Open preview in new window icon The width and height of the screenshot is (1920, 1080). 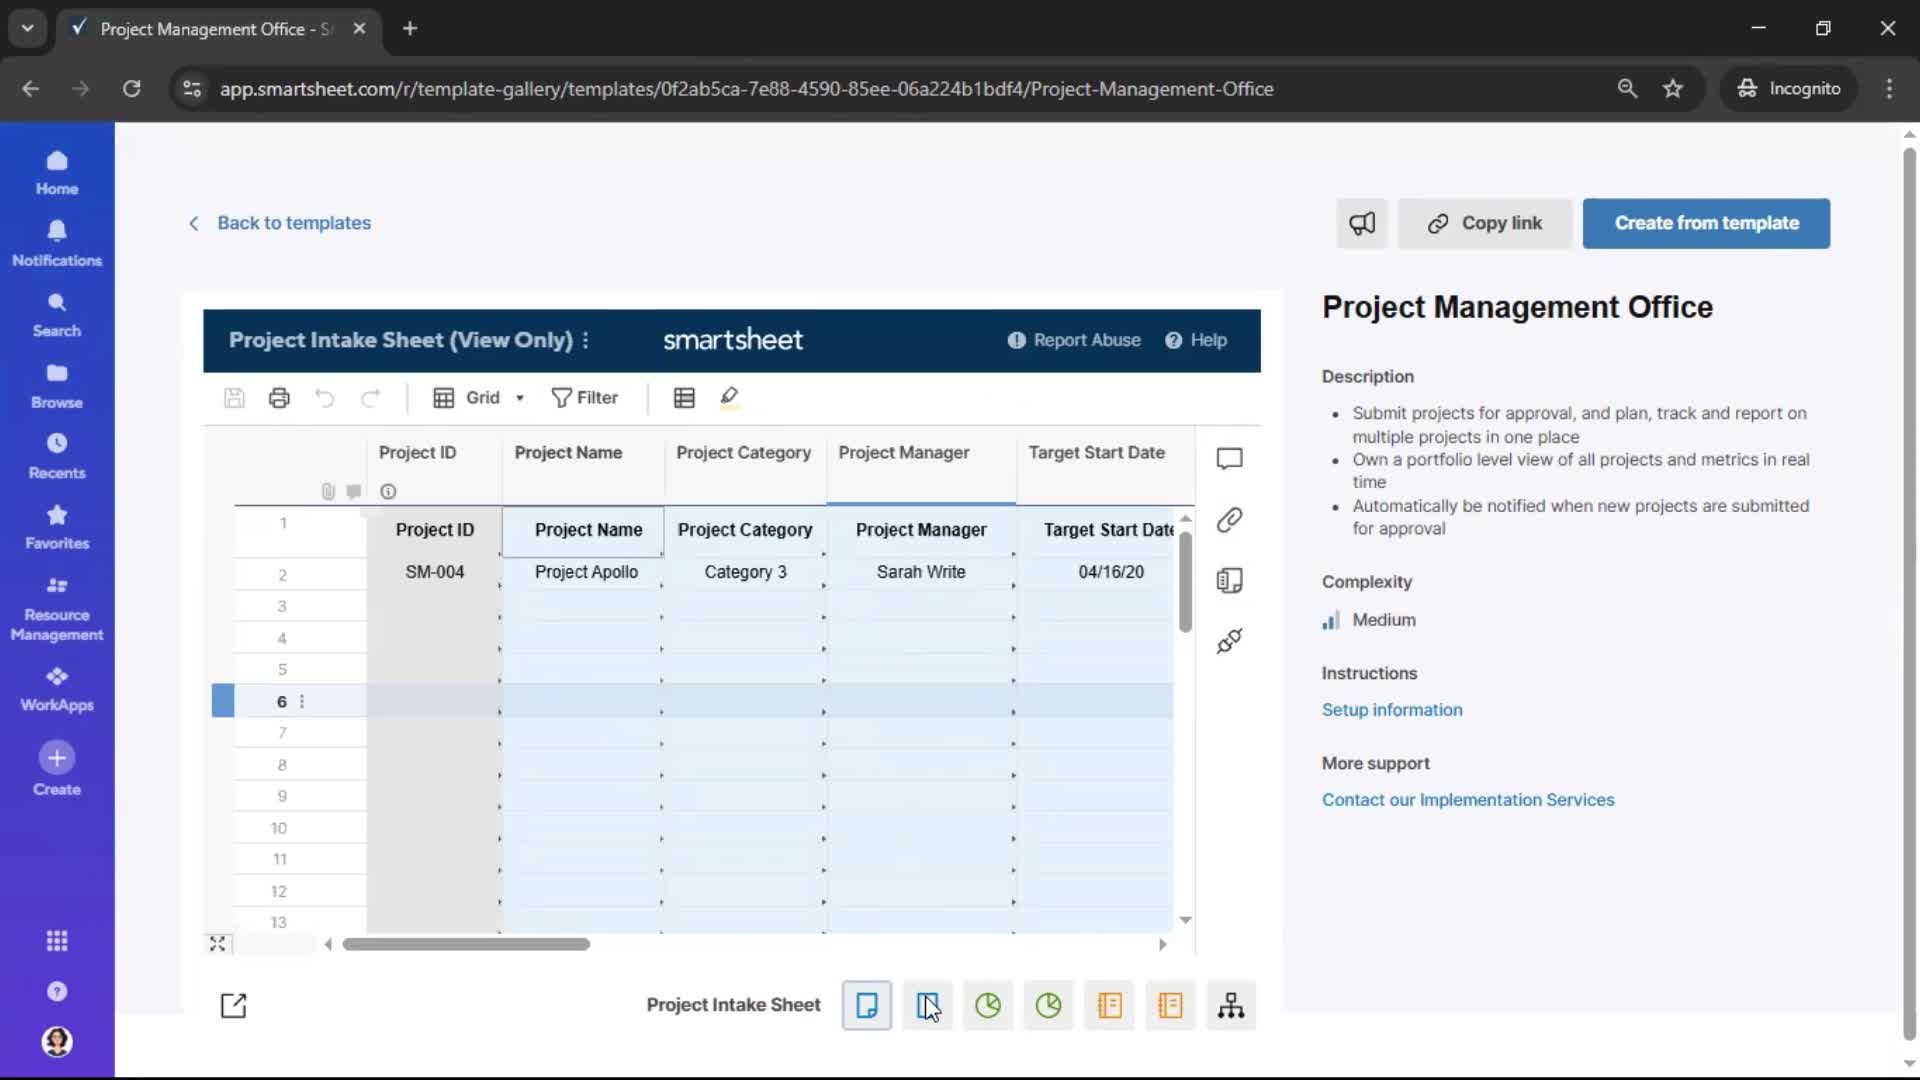coord(233,1005)
